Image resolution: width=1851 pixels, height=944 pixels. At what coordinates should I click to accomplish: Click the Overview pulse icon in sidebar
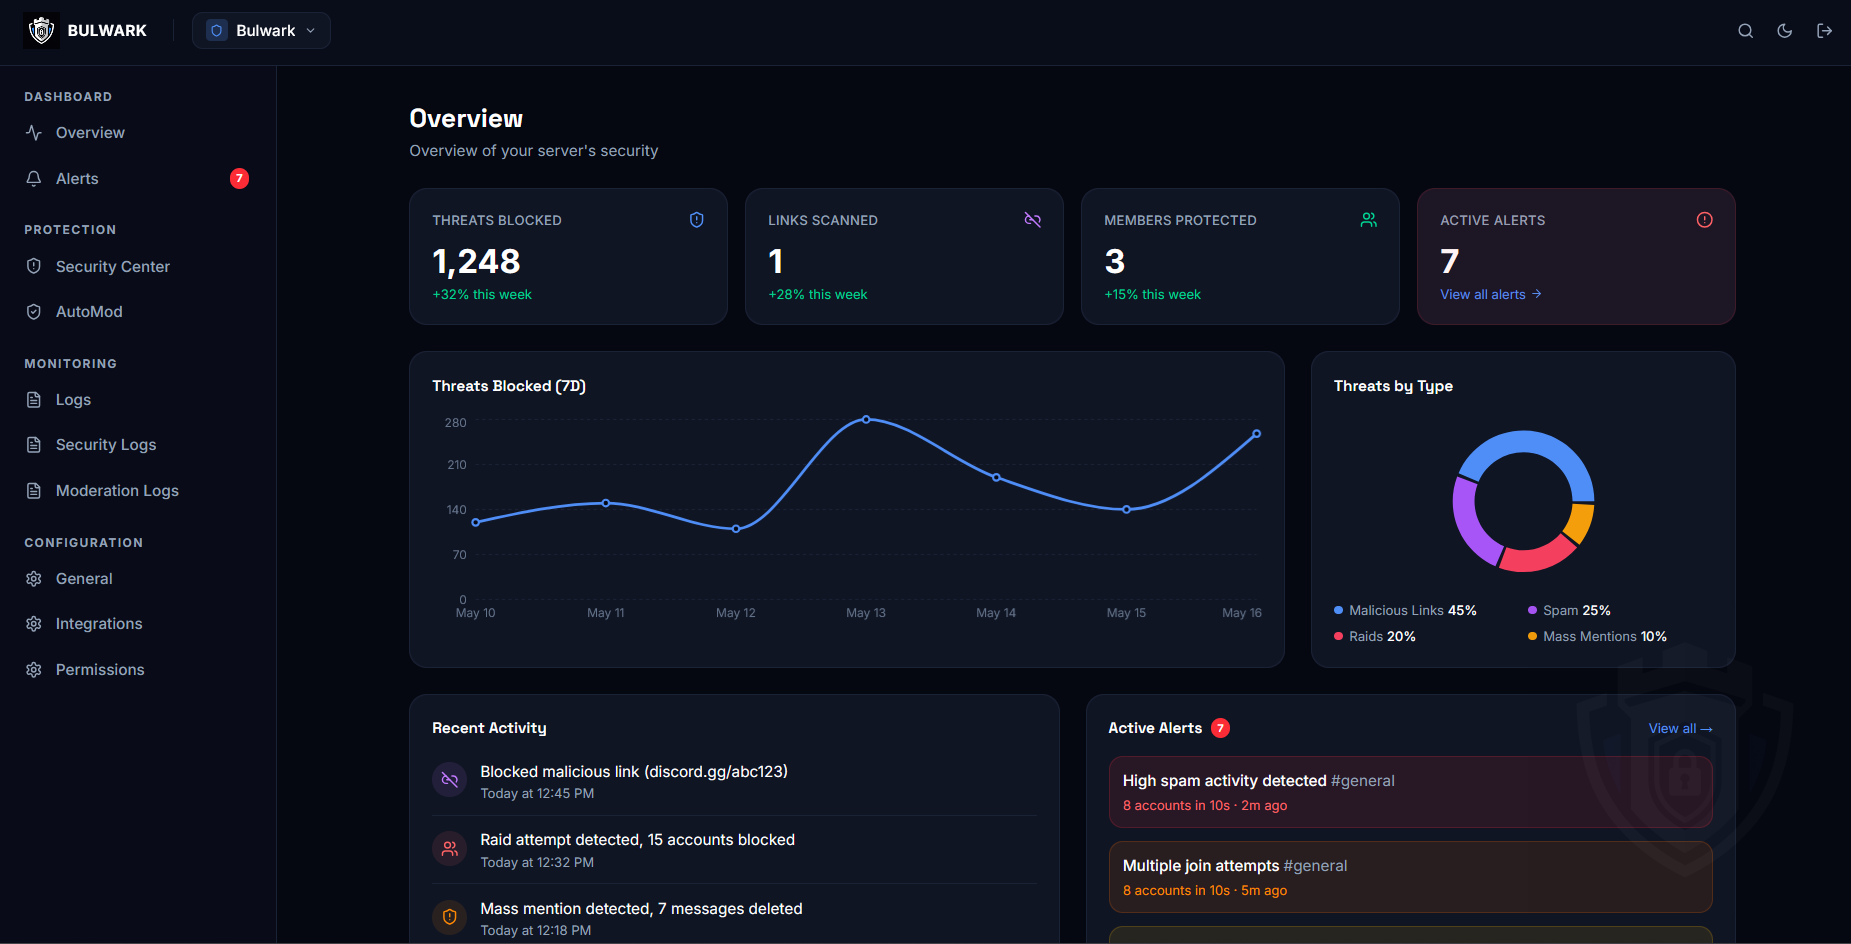[34, 133]
